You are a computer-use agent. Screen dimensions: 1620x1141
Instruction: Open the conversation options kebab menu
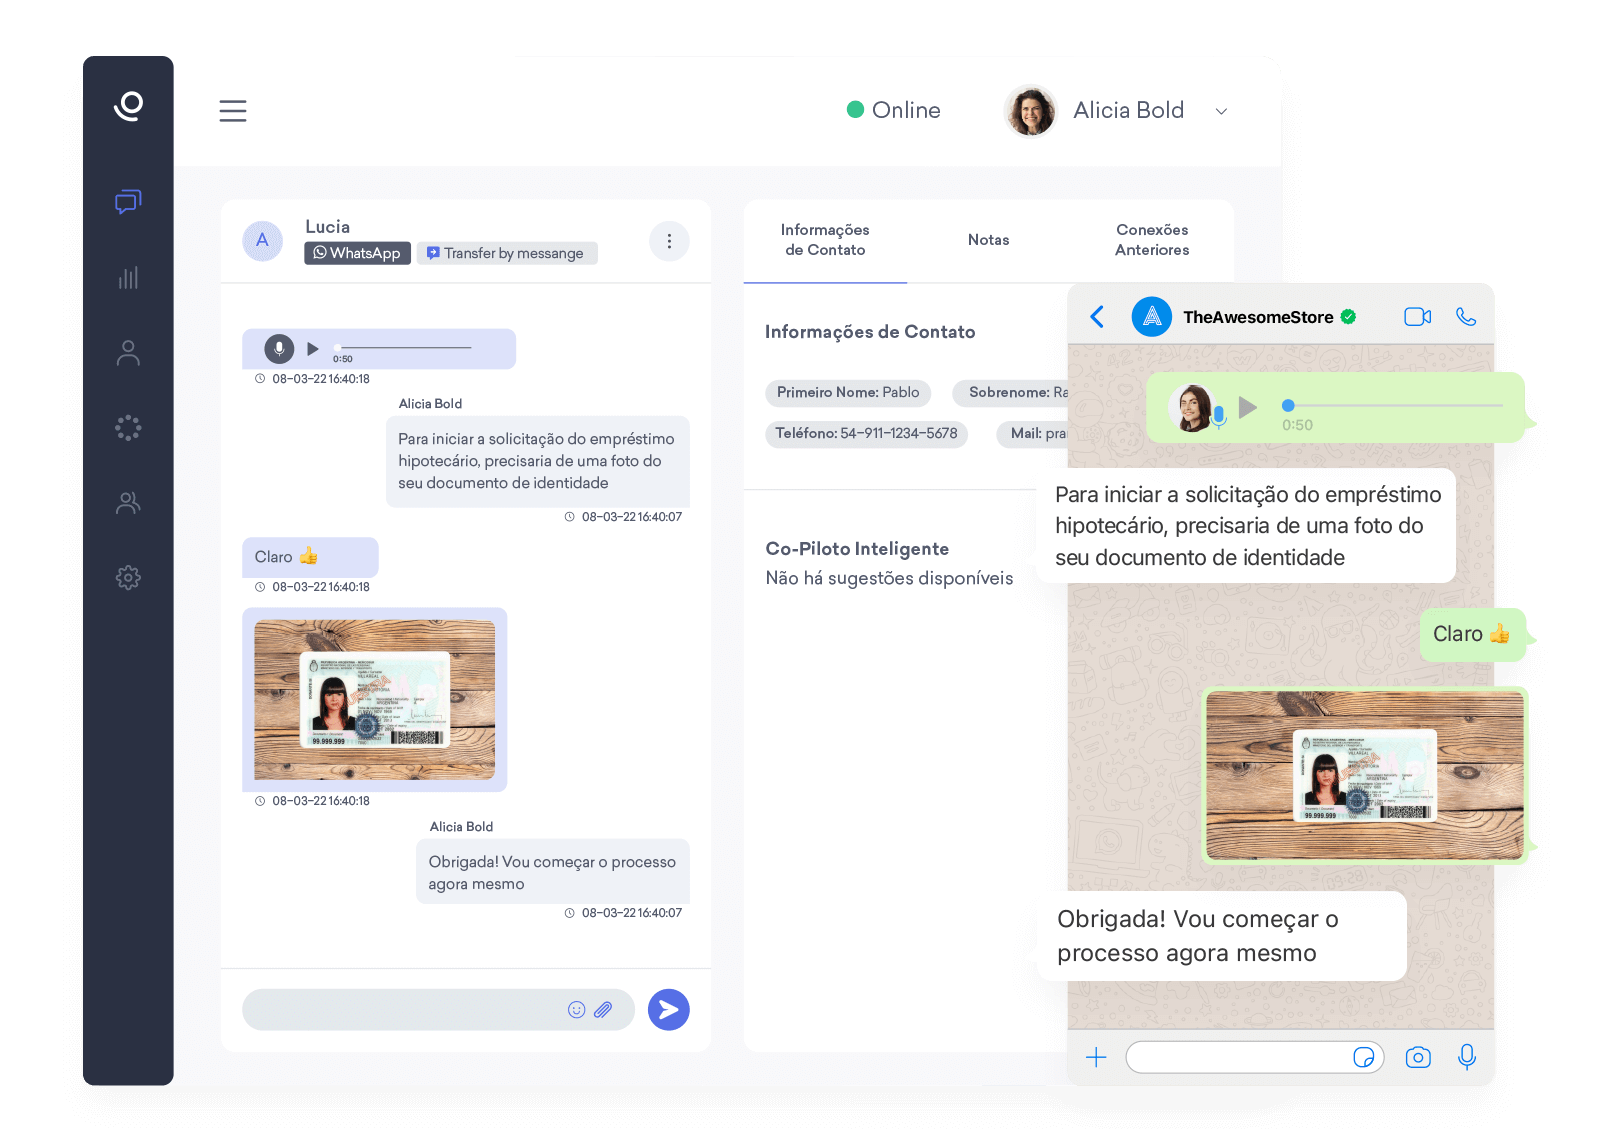(x=669, y=241)
